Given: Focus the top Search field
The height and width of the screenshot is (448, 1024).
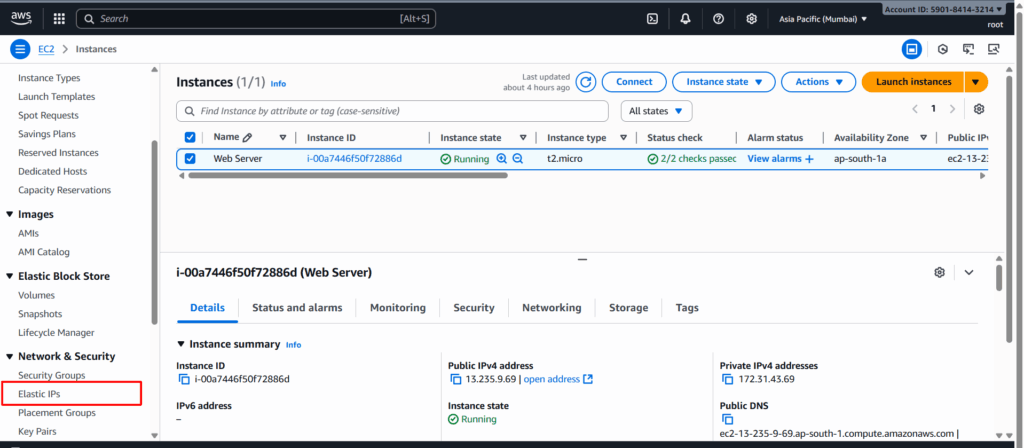Looking at the screenshot, I should click(x=256, y=19).
